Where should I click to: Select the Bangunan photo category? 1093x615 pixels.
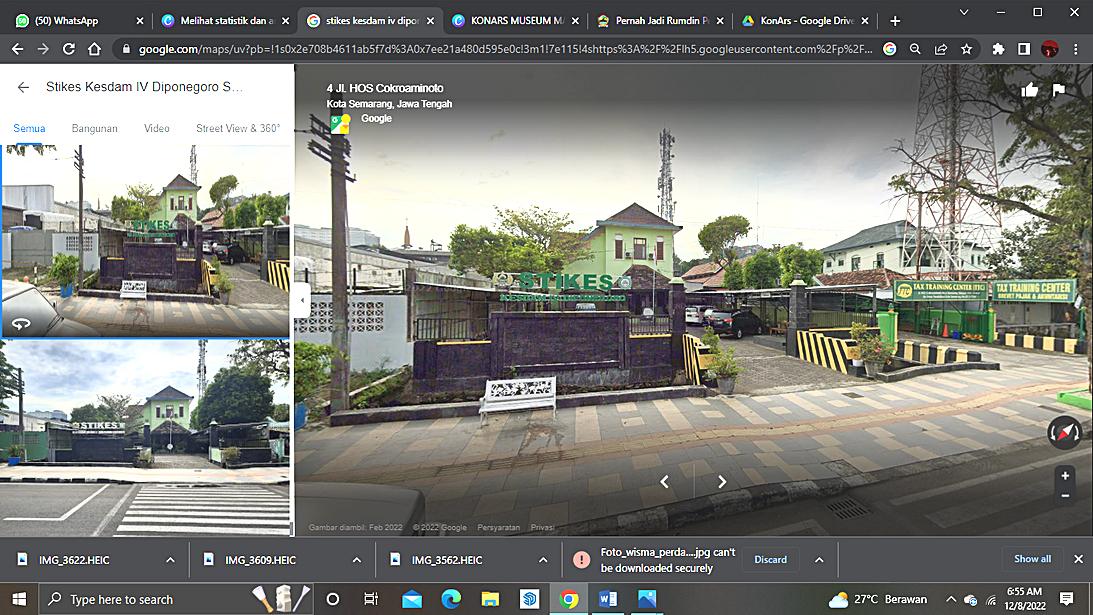coord(95,128)
